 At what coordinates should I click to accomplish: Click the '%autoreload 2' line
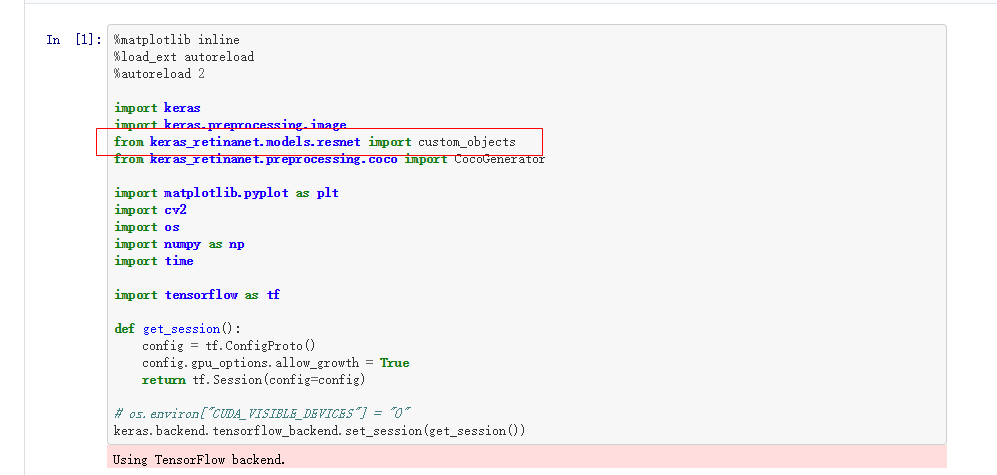tap(159, 74)
